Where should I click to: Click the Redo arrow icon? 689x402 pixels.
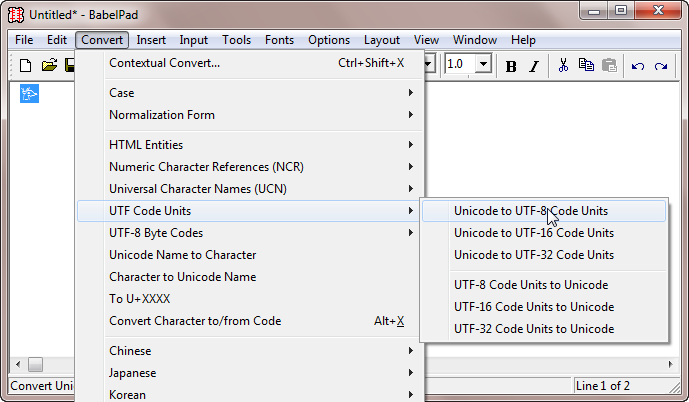point(660,66)
